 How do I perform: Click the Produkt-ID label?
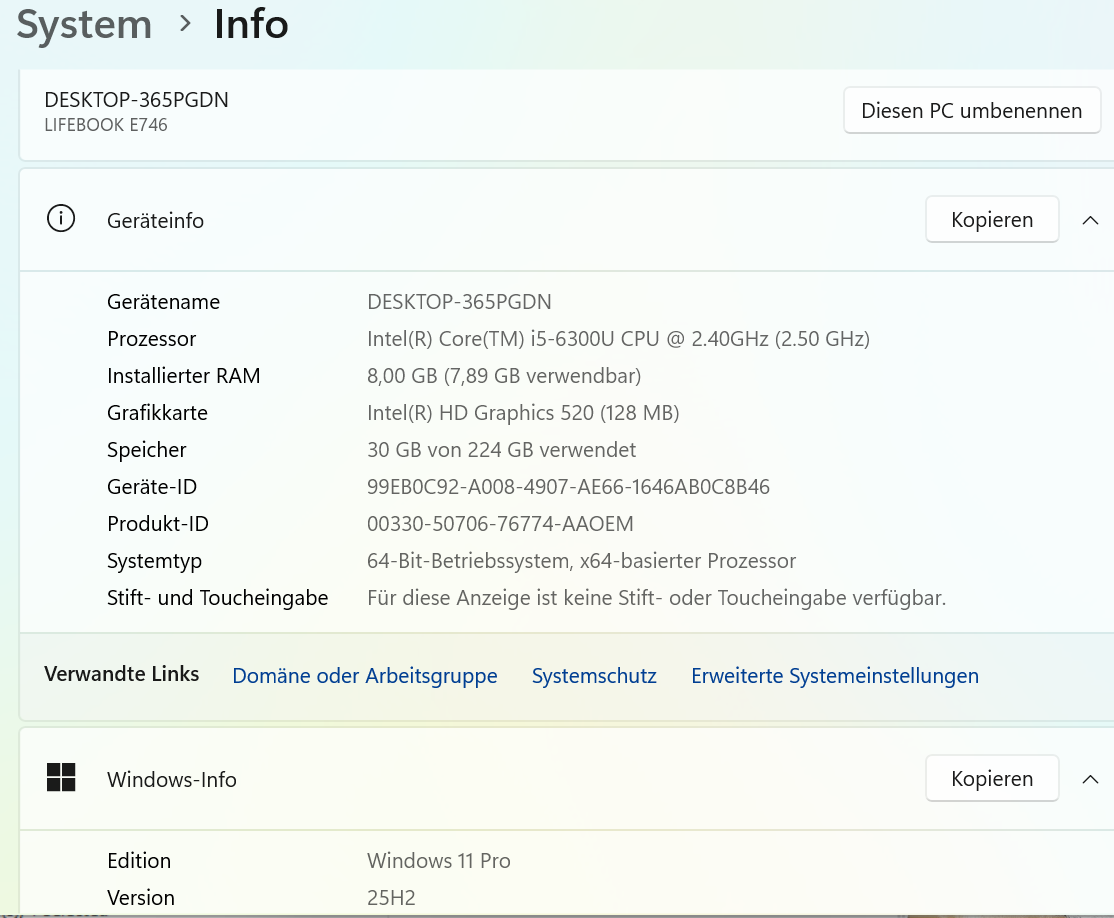tap(158, 524)
